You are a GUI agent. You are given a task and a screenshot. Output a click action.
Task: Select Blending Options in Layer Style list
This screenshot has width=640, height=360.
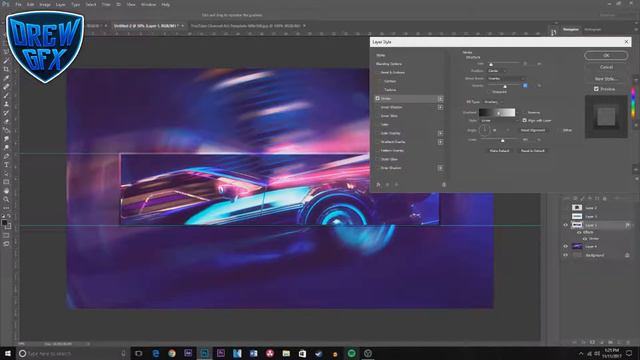(389, 64)
